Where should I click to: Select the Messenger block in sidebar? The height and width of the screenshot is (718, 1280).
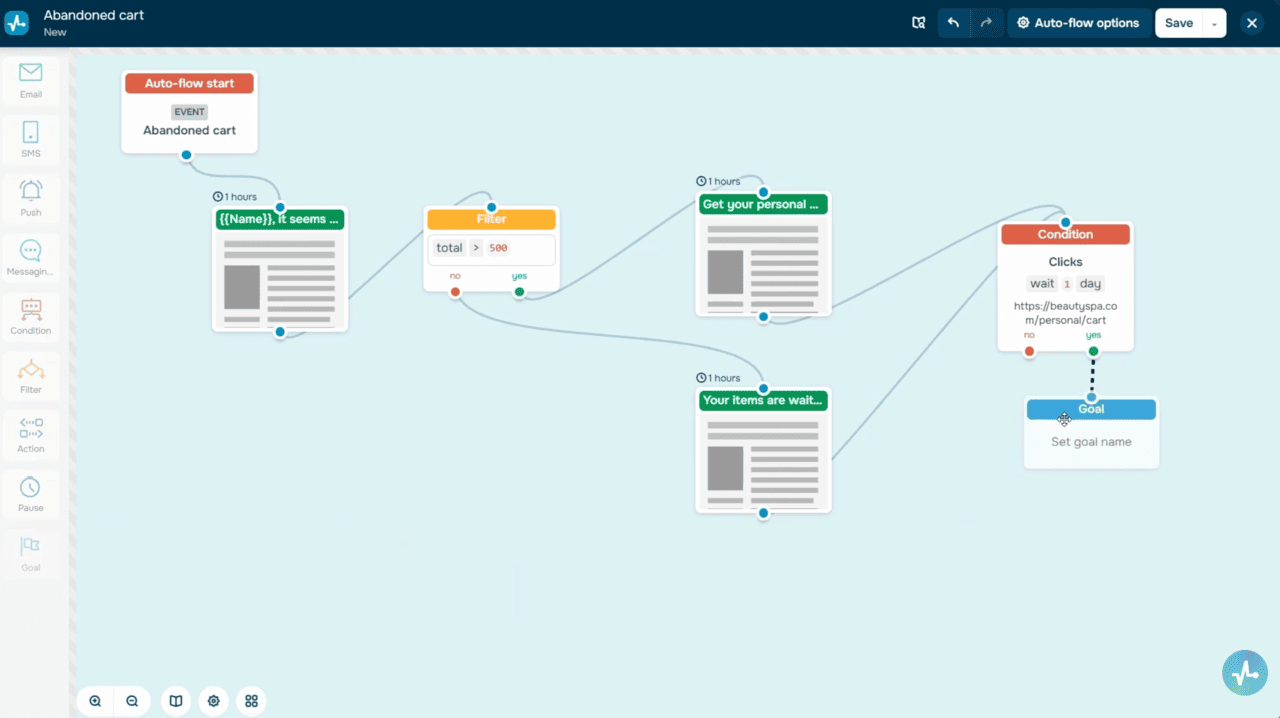(31, 258)
